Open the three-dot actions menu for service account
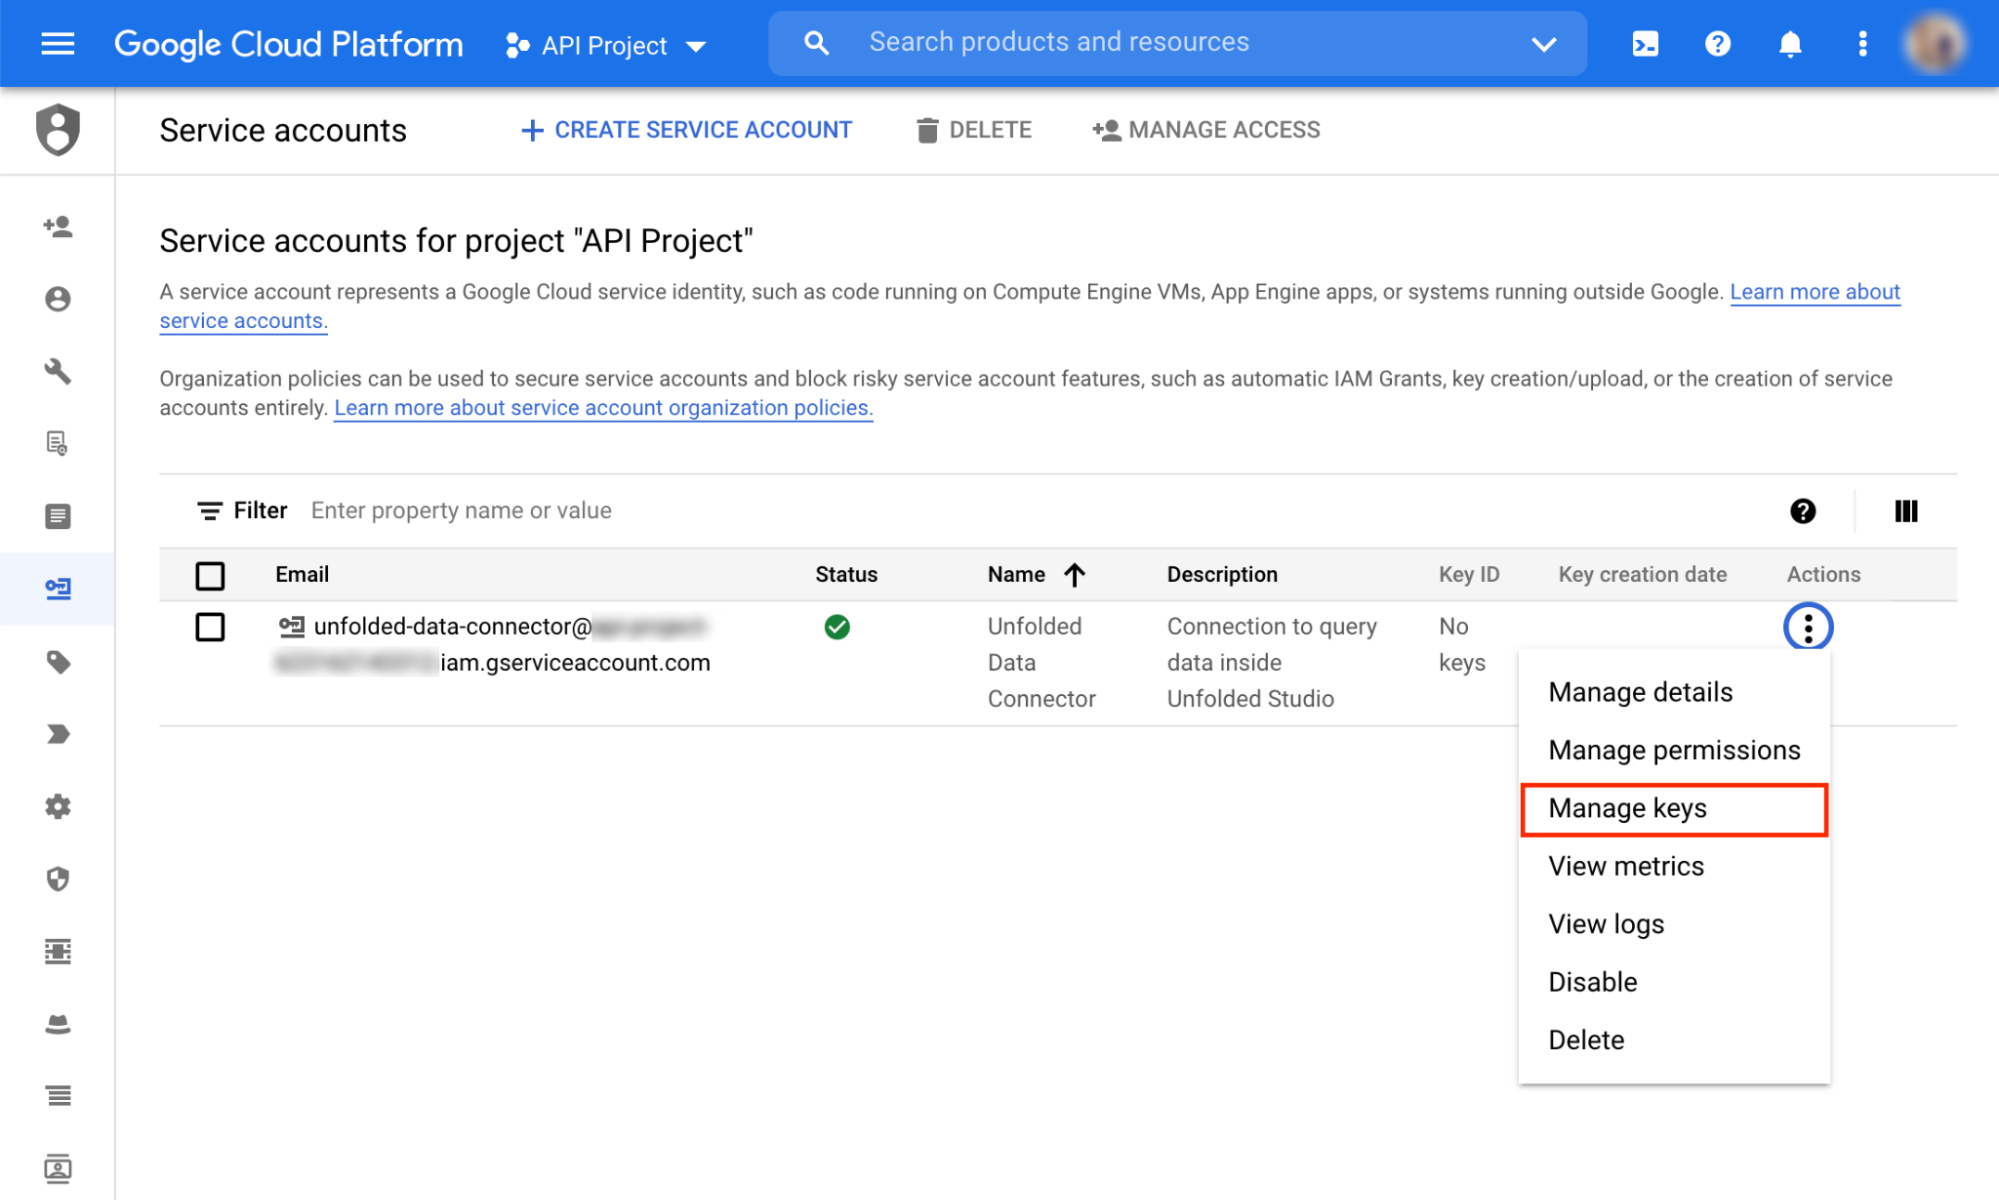Image resolution: width=1999 pixels, height=1200 pixels. pyautogui.click(x=1807, y=628)
